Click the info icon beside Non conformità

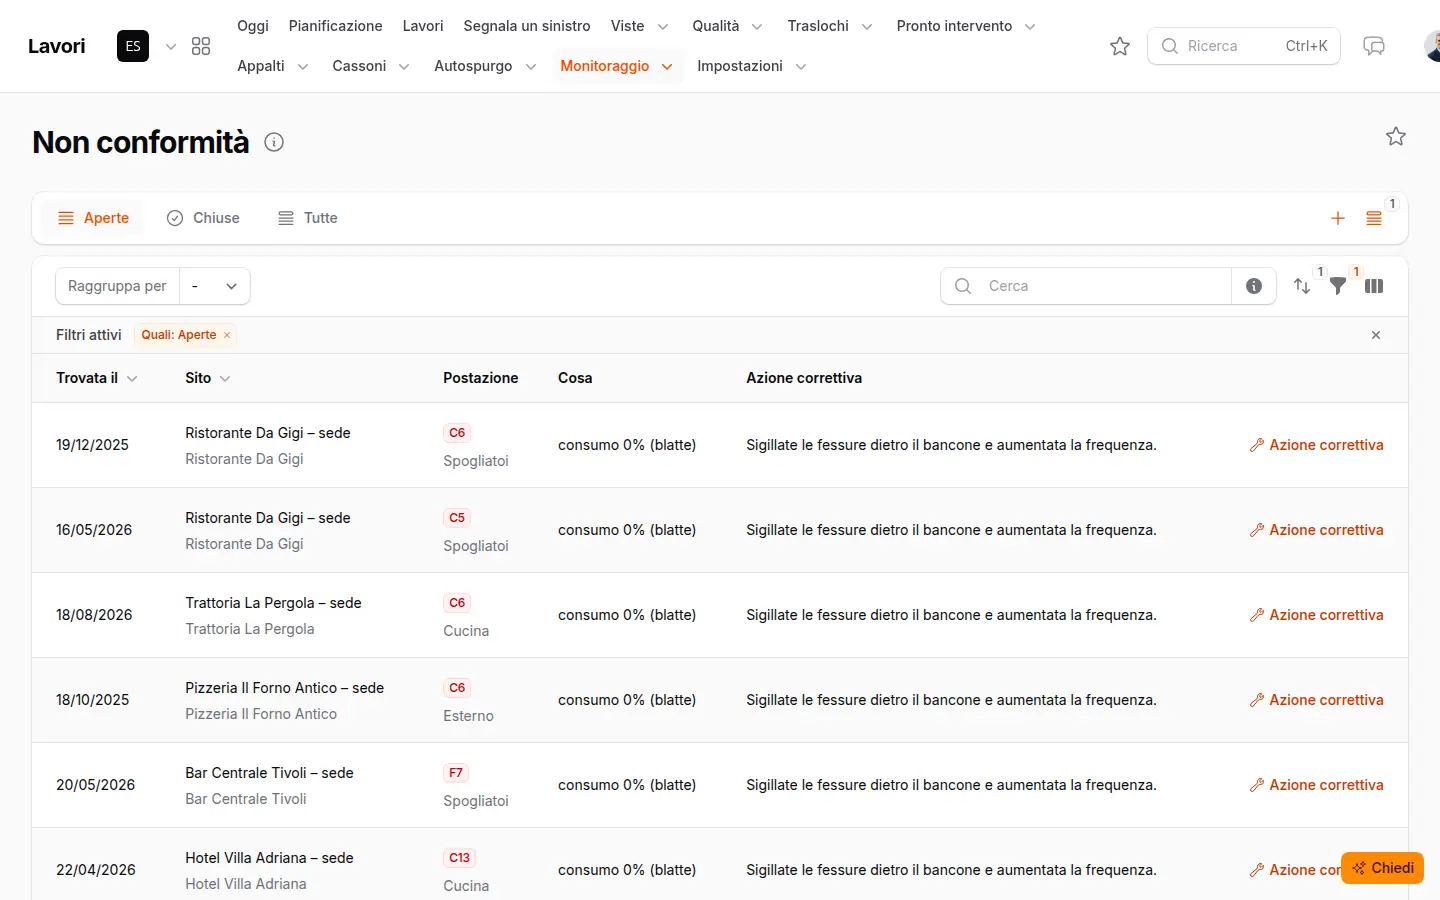pyautogui.click(x=274, y=142)
